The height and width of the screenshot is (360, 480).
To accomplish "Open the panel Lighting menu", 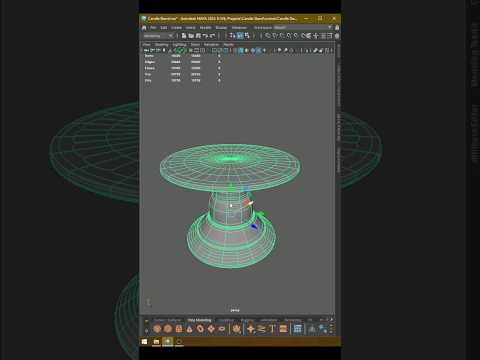I will click(x=179, y=44).
